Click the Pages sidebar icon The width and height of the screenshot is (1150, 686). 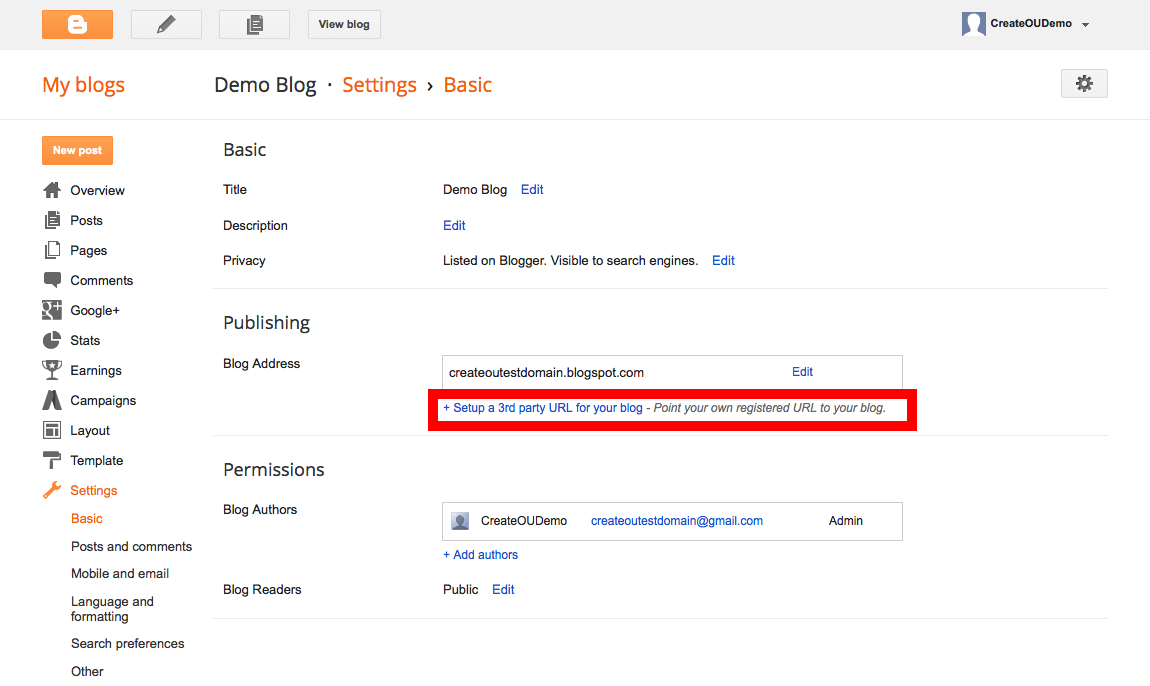(52, 250)
